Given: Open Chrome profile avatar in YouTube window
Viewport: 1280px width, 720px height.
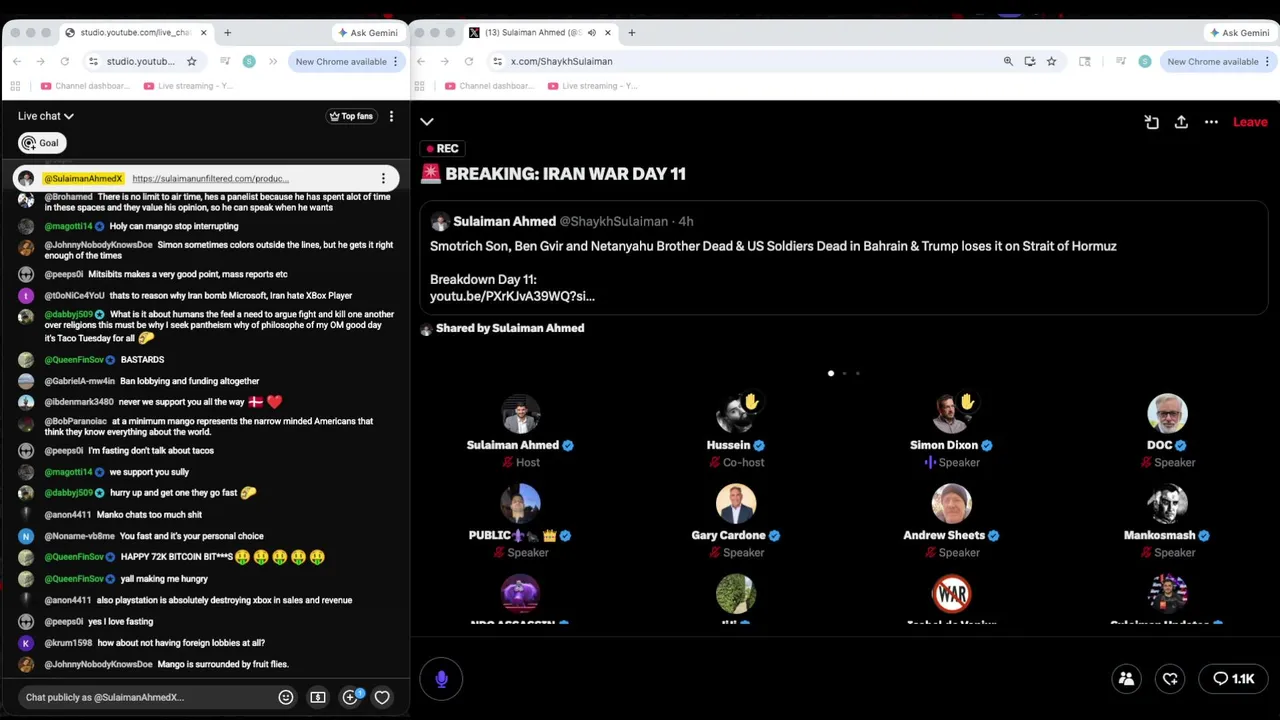Looking at the screenshot, I should pos(249,61).
